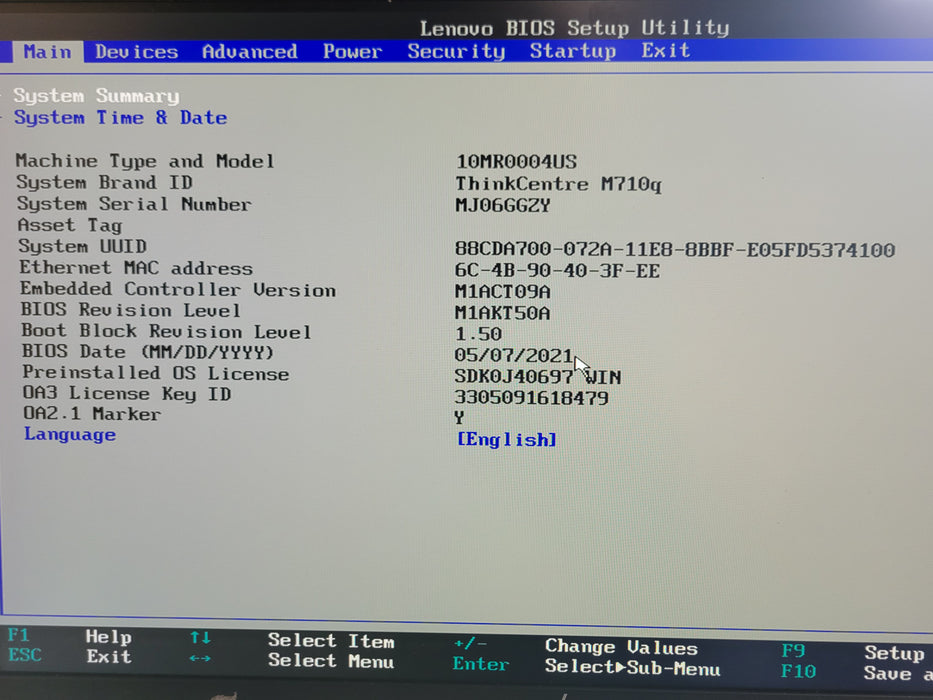Click BIOS revision value M1AKT50A
Viewport: 933px width, 700px height.
pyautogui.click(x=502, y=312)
